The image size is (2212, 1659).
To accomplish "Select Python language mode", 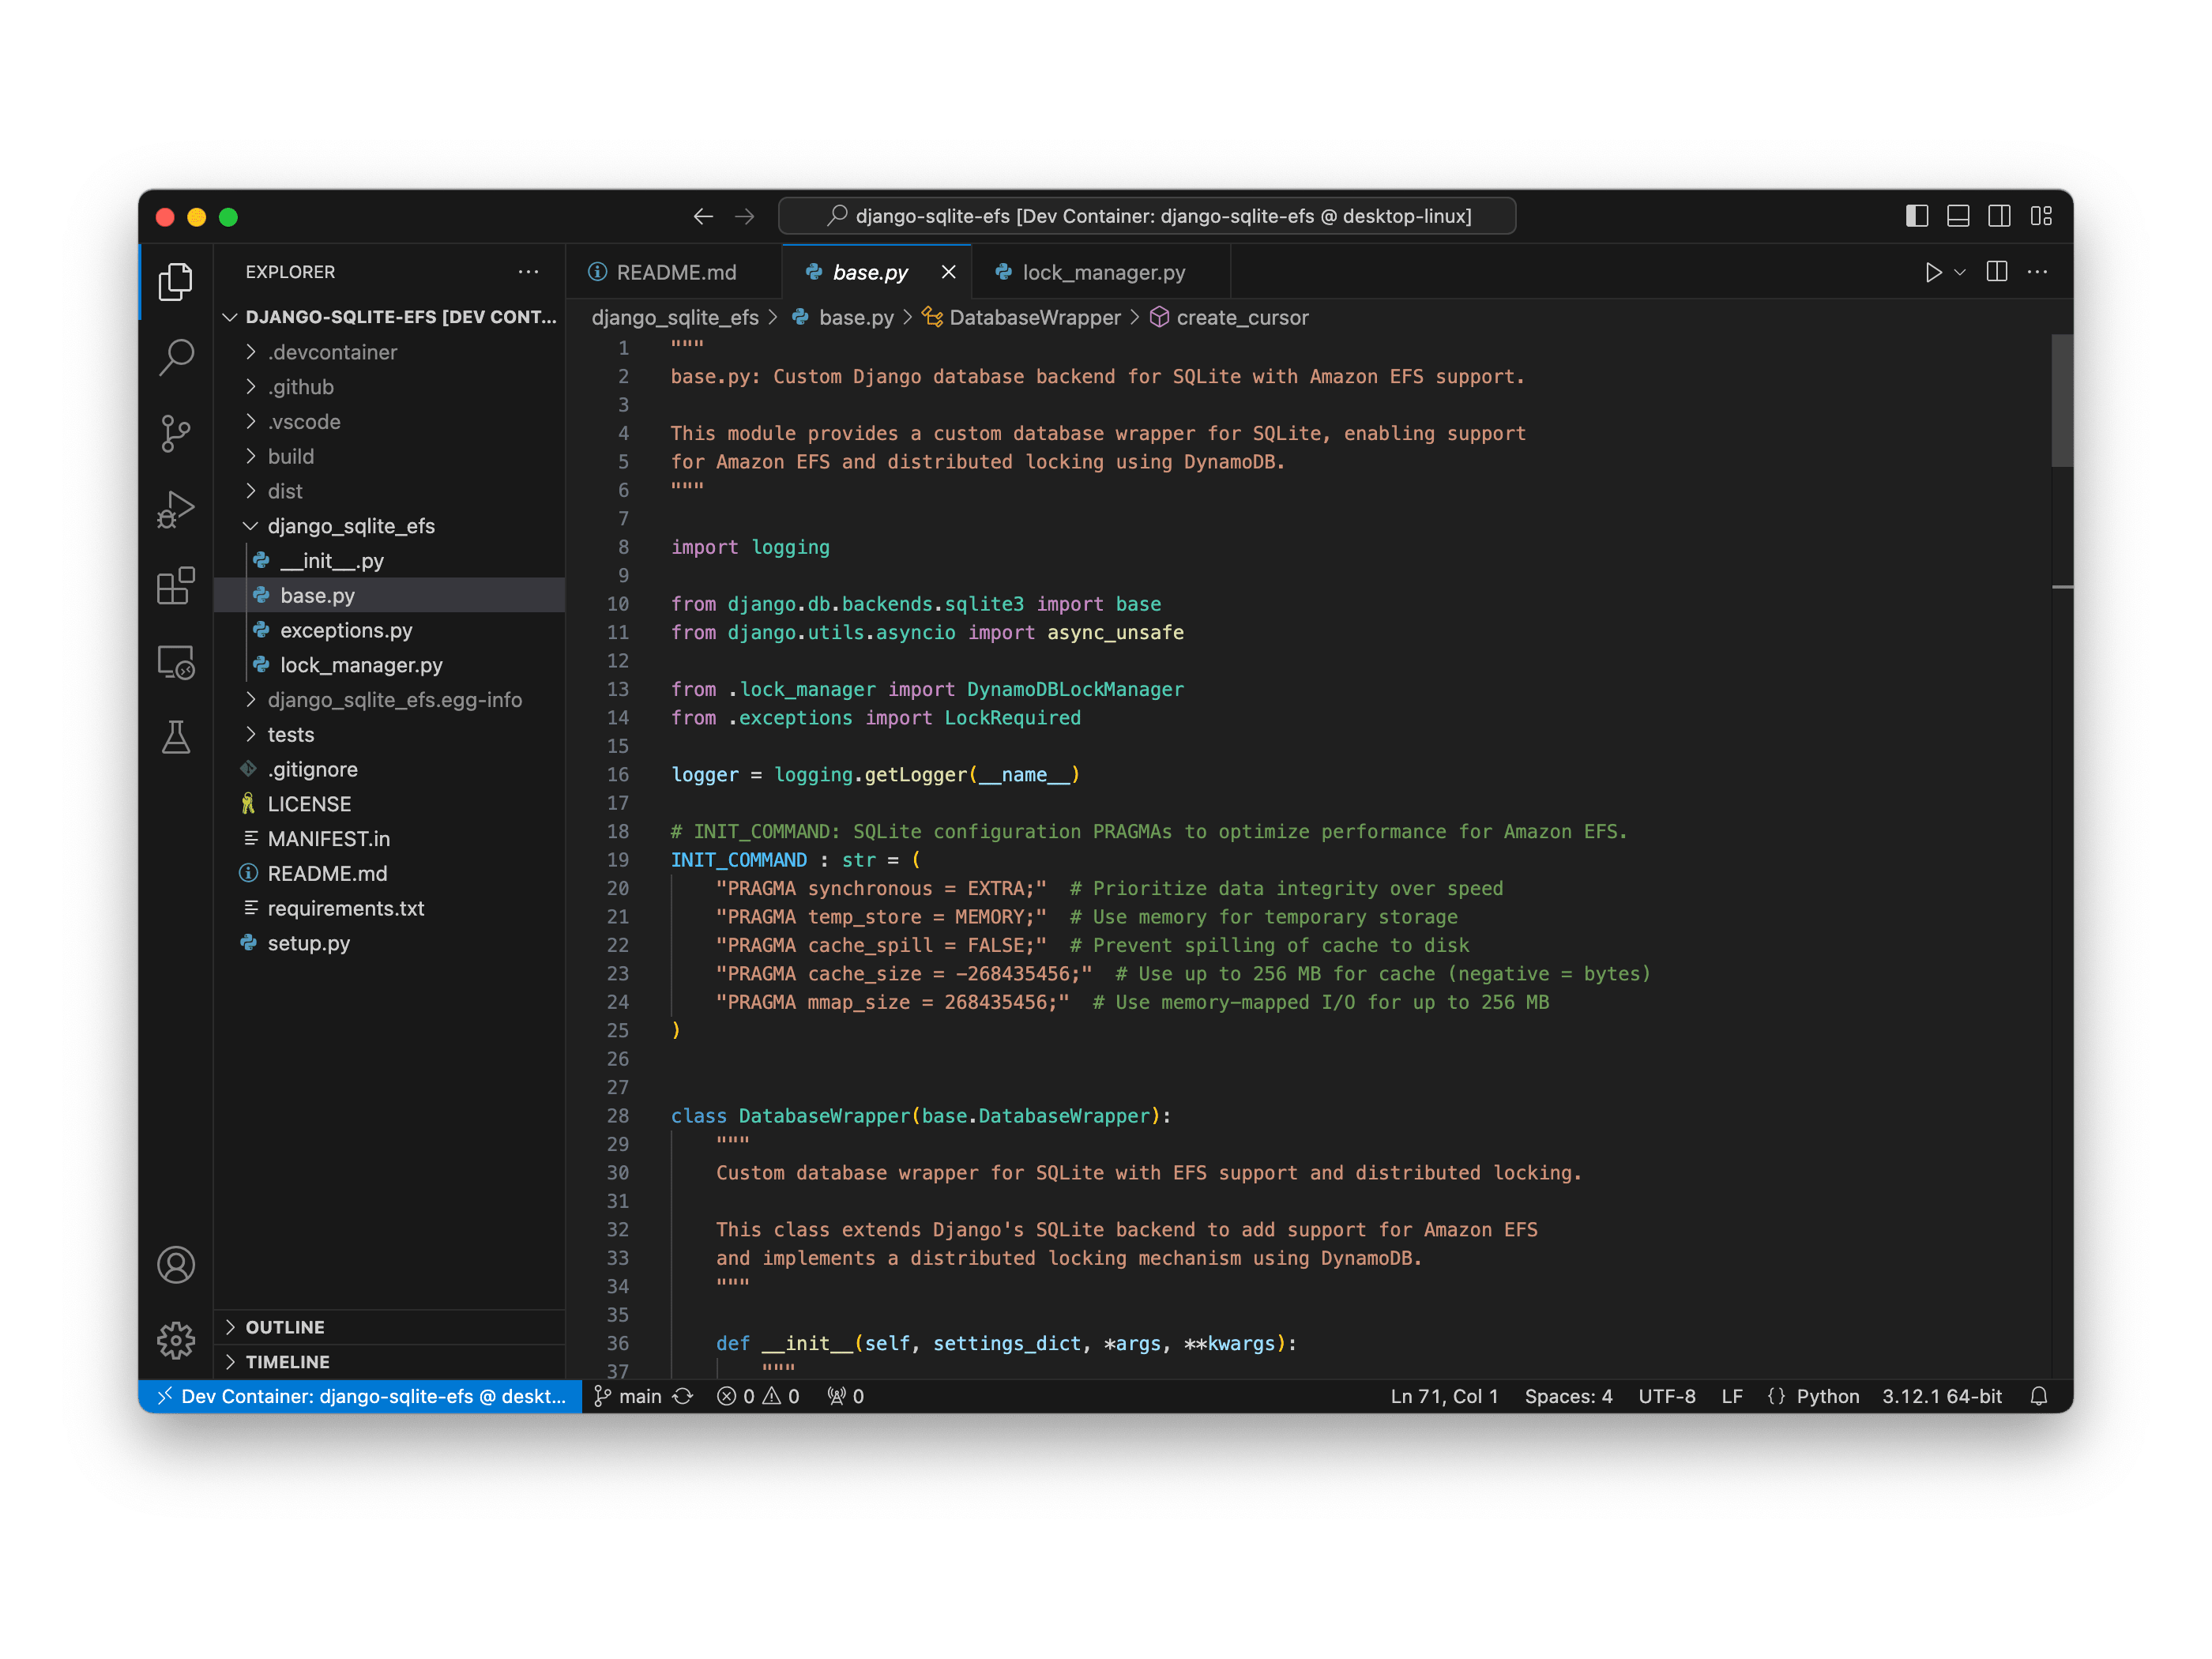I will point(1827,1396).
